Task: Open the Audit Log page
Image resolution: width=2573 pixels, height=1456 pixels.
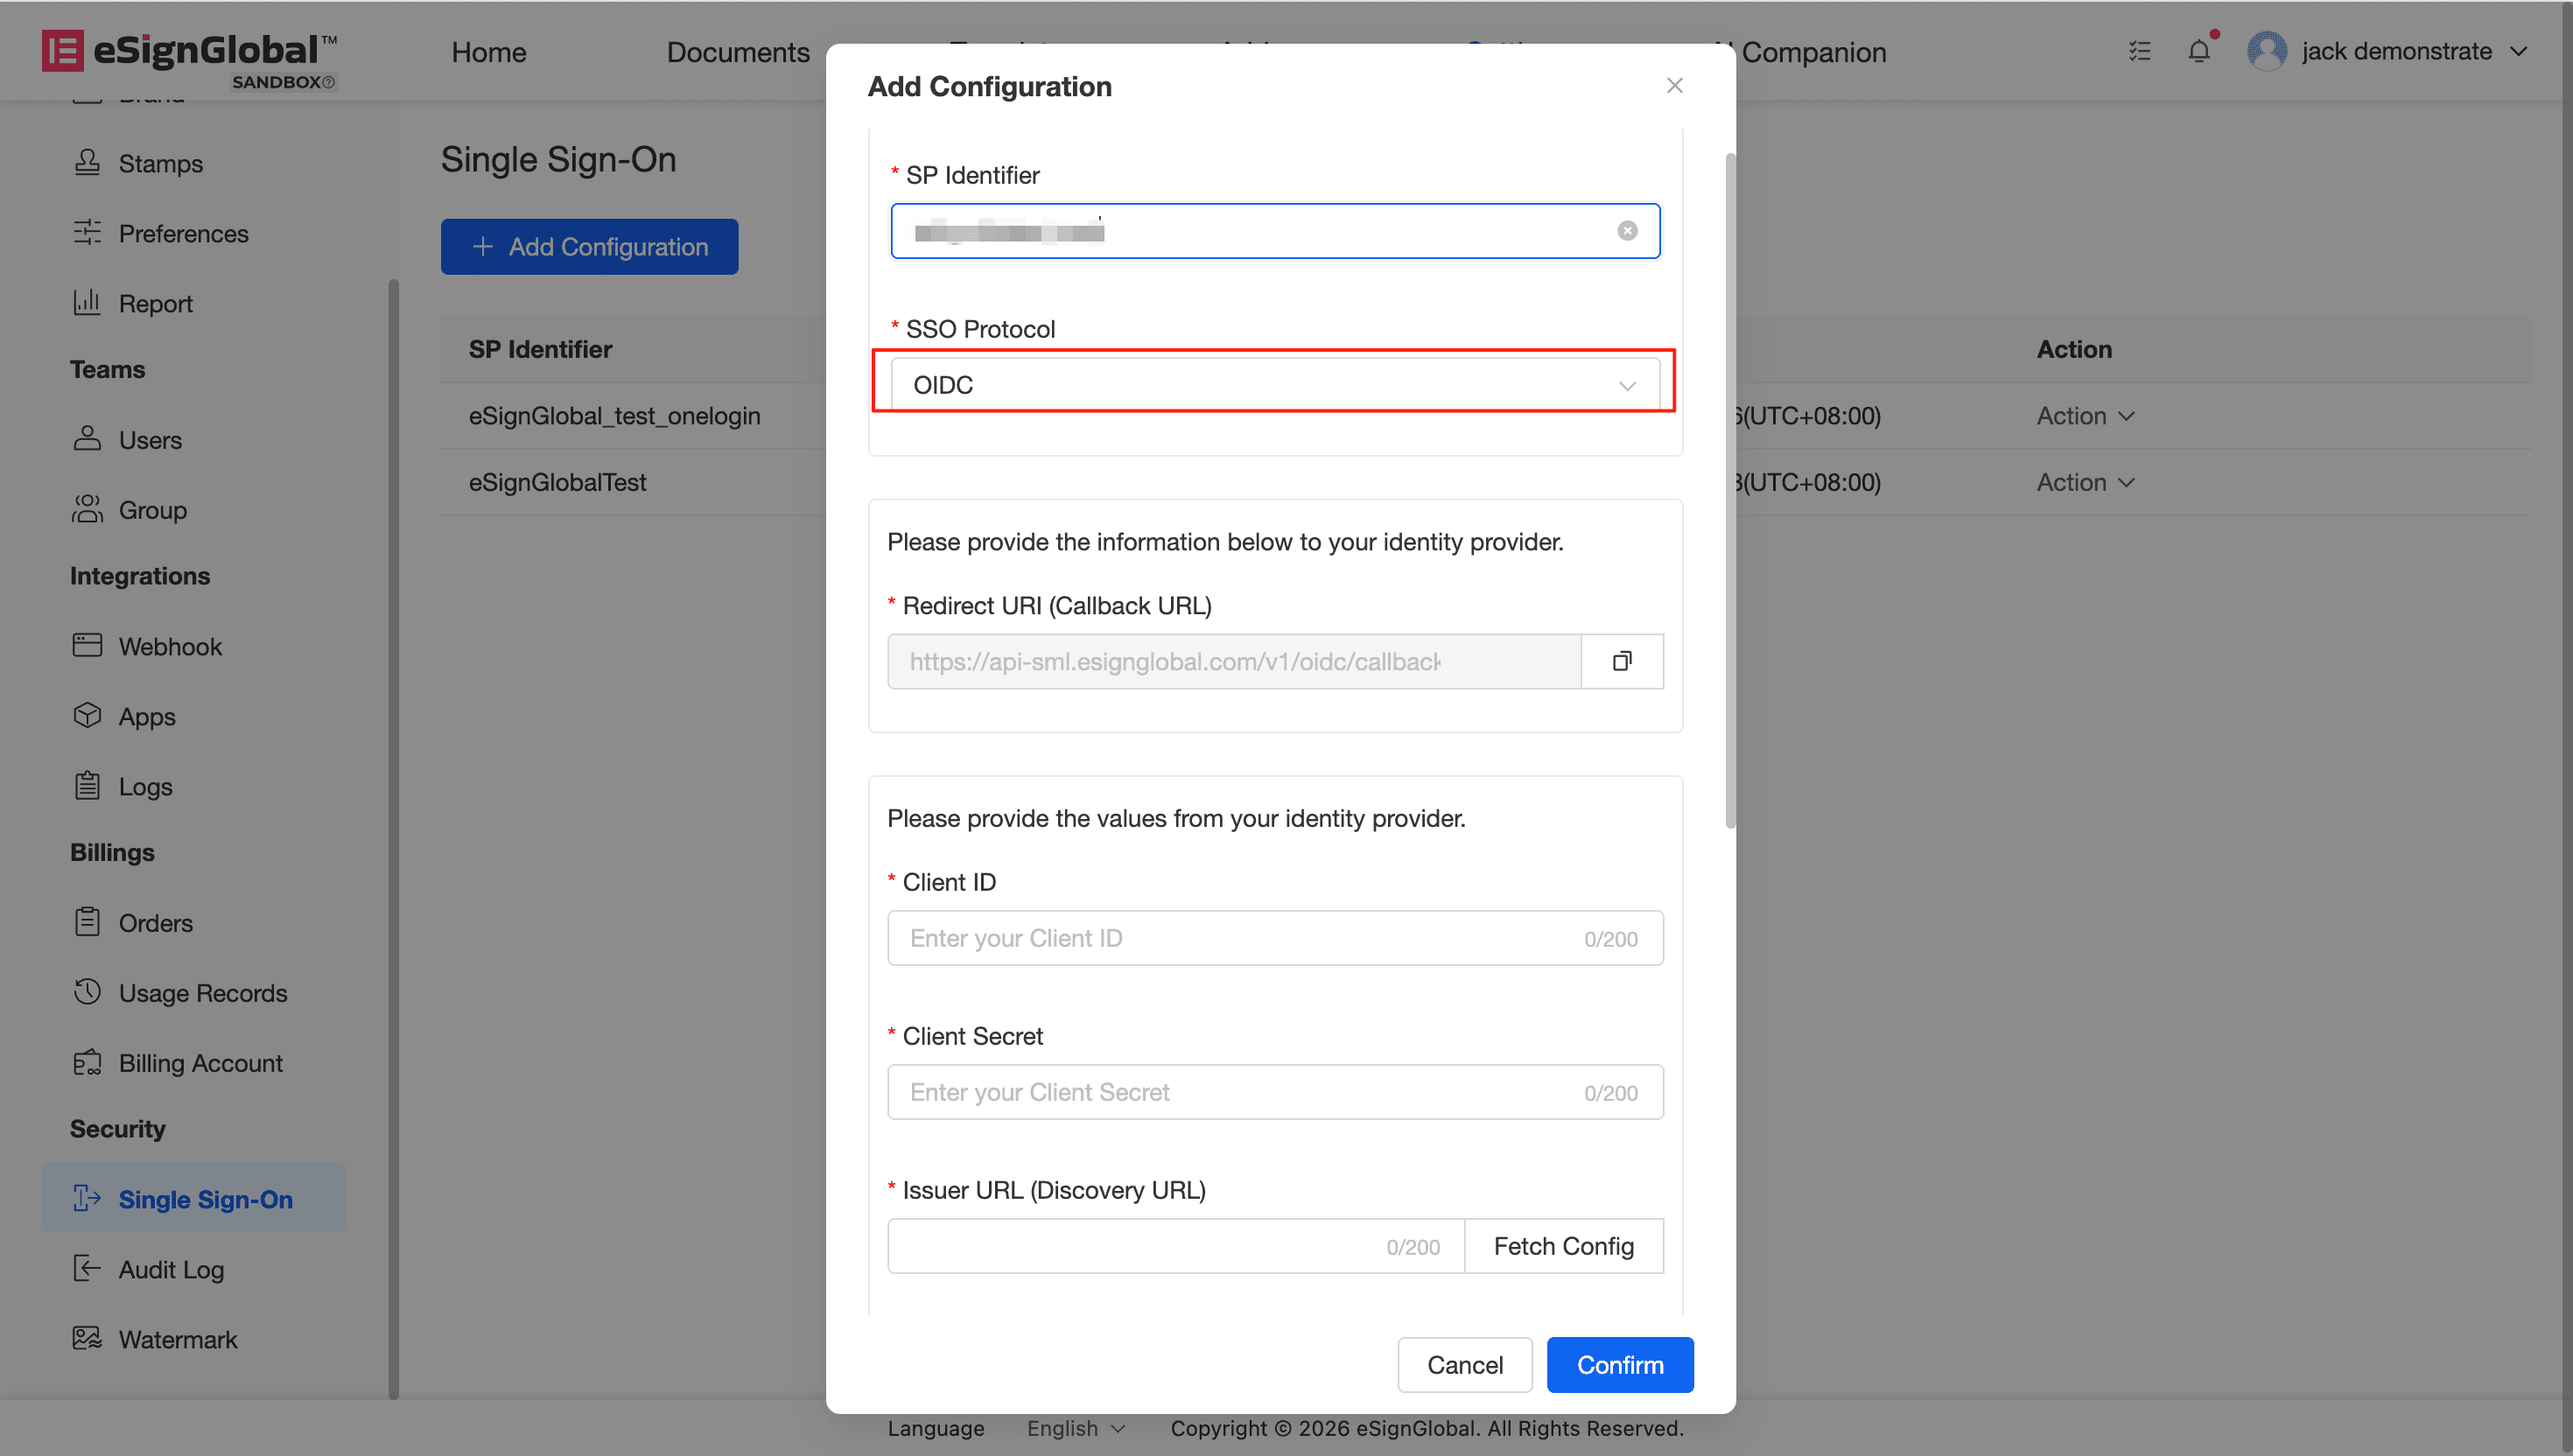Action: [x=171, y=1269]
